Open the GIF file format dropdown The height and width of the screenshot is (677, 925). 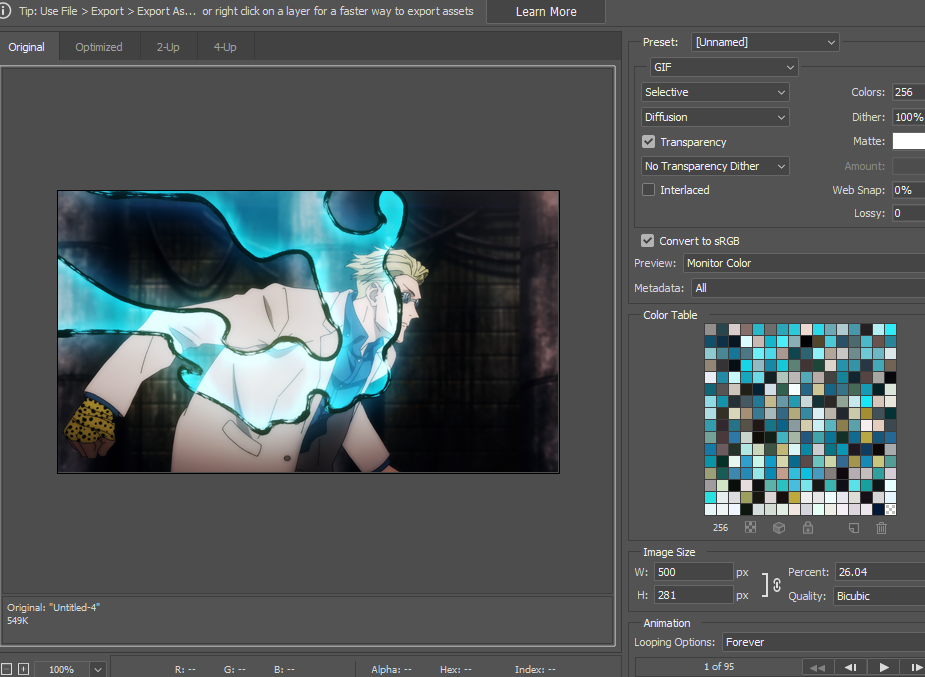click(724, 67)
